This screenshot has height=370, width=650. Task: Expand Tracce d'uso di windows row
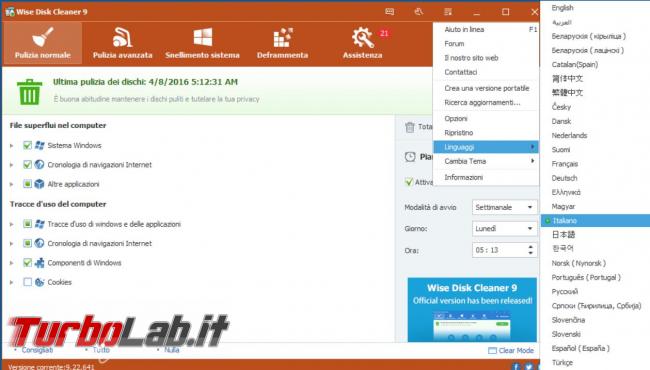point(12,224)
